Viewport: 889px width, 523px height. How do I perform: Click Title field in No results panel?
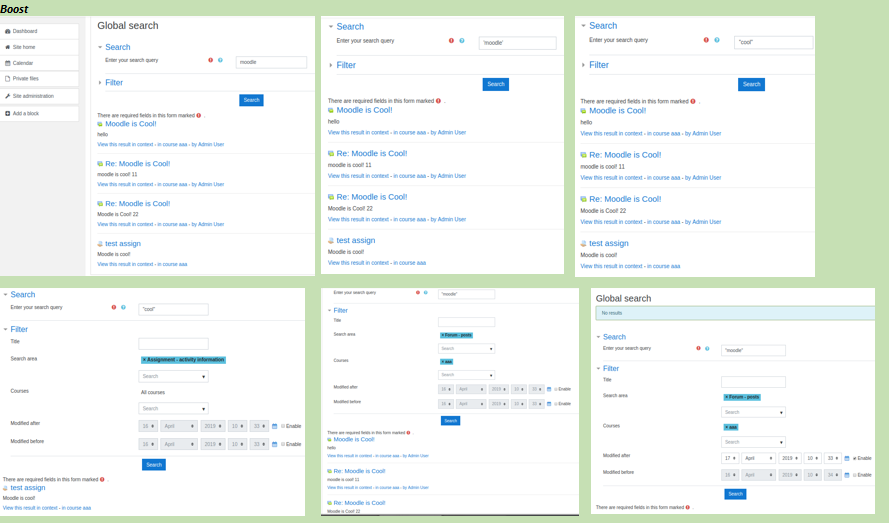753,382
